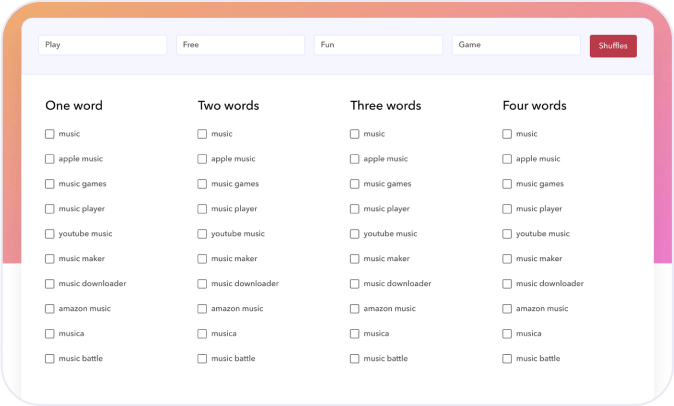Check 'musica' in the One word column
Viewport: 674px width, 406px height.
(50, 334)
